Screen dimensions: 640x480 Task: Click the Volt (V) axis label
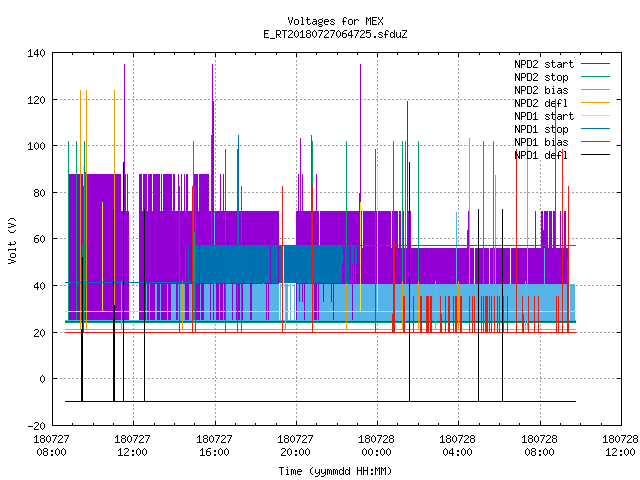pos(13,240)
